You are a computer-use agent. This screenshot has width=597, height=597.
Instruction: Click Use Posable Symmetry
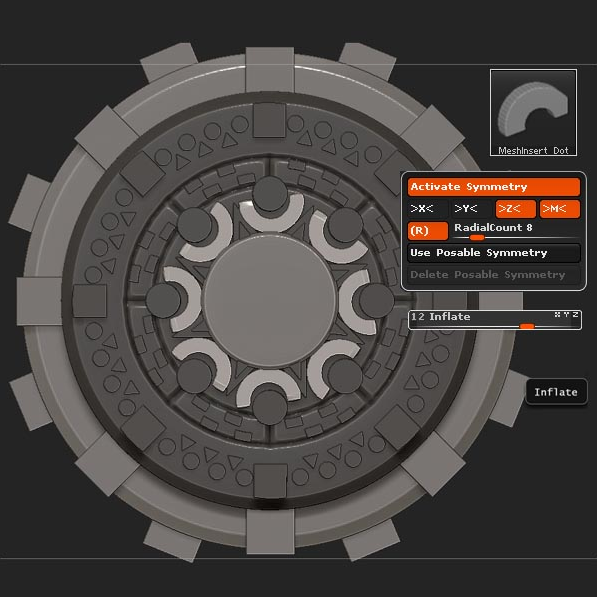[x=493, y=253]
